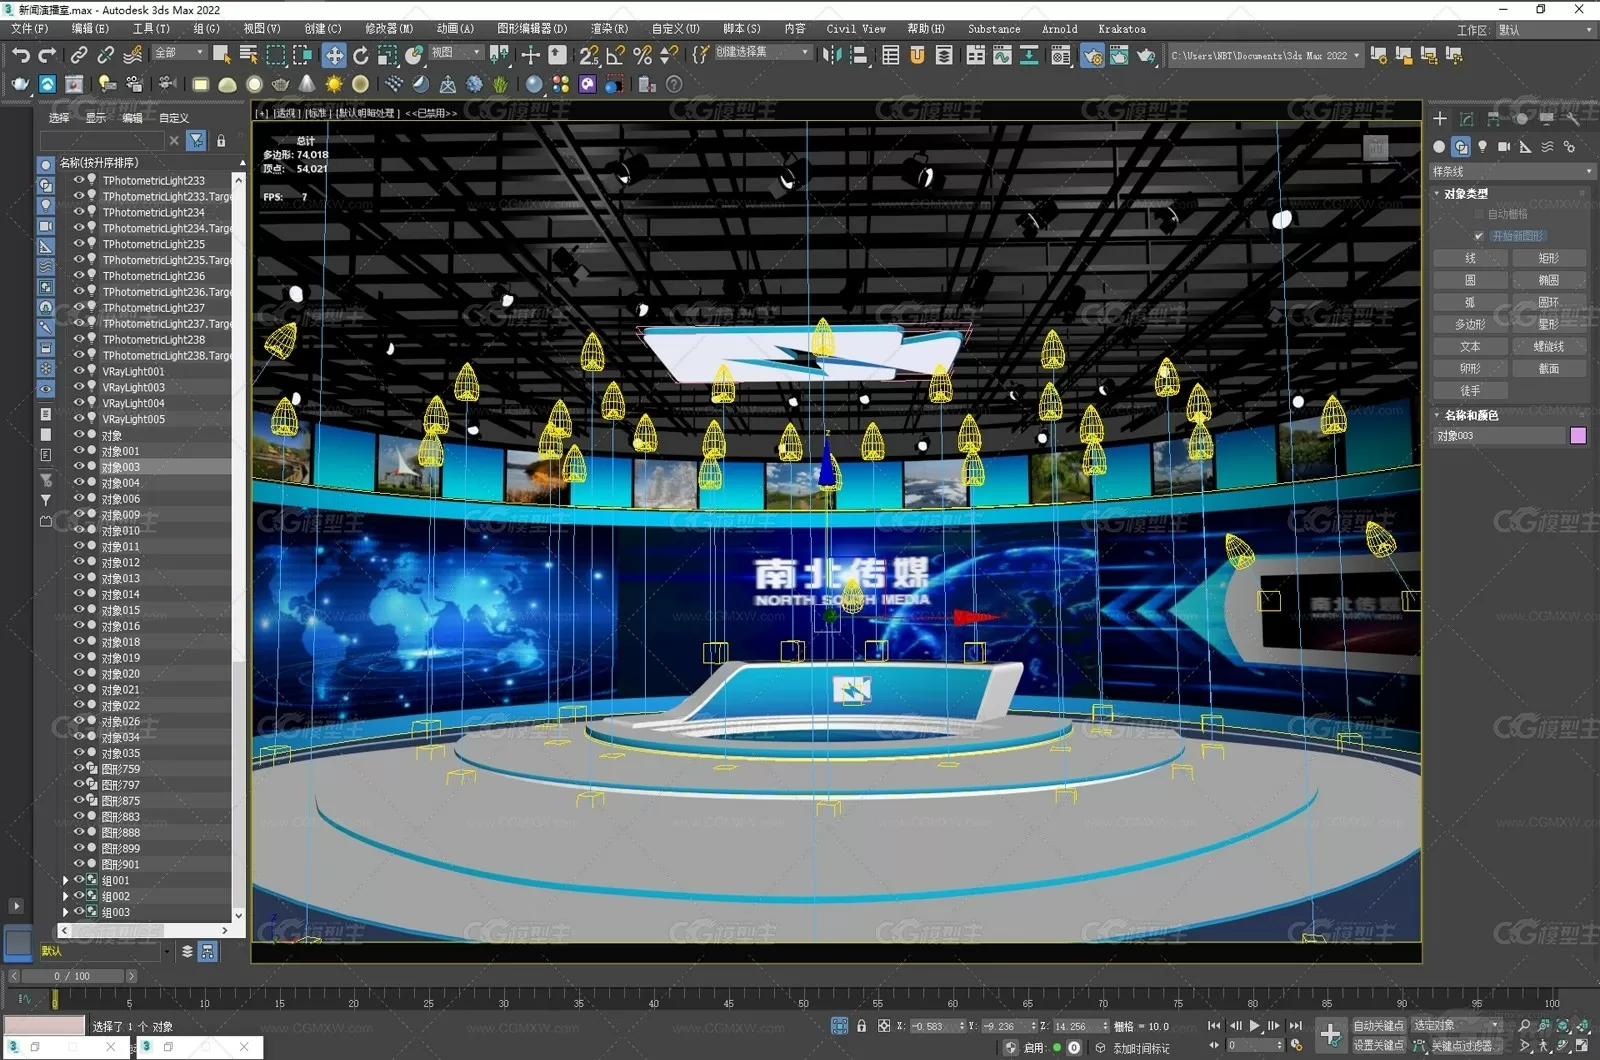1600x1060 pixels.
Task: Click the teapot primitive in second toolbar
Action: [x=281, y=85]
